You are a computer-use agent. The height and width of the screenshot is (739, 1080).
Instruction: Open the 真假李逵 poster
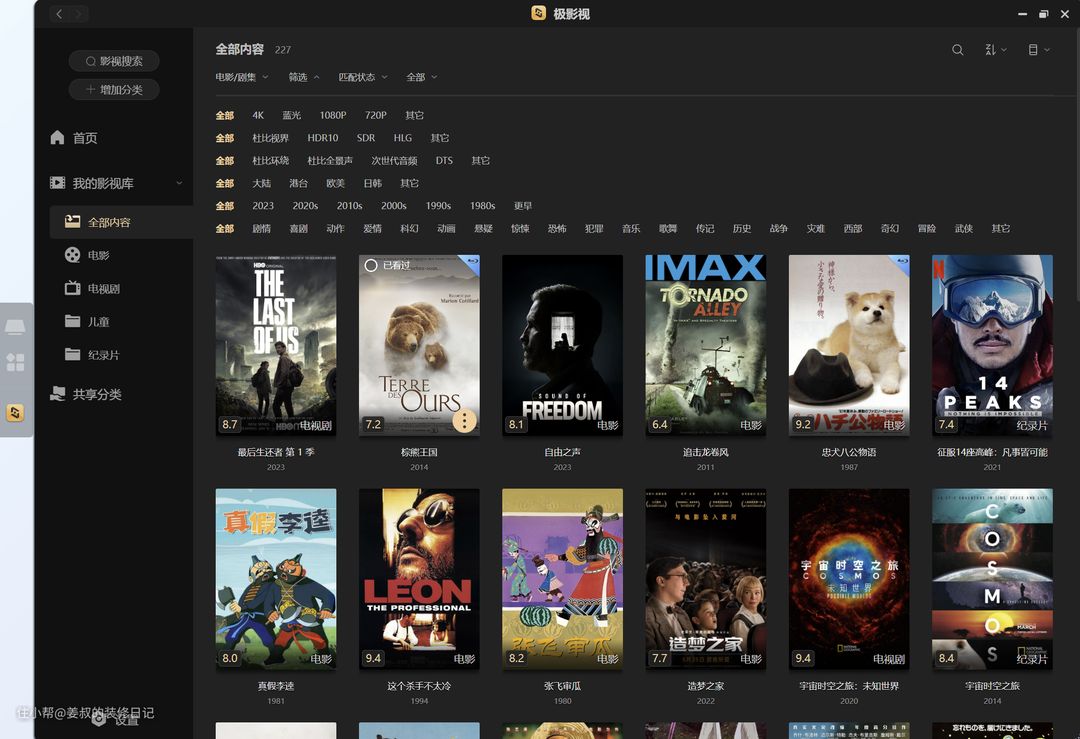point(276,579)
